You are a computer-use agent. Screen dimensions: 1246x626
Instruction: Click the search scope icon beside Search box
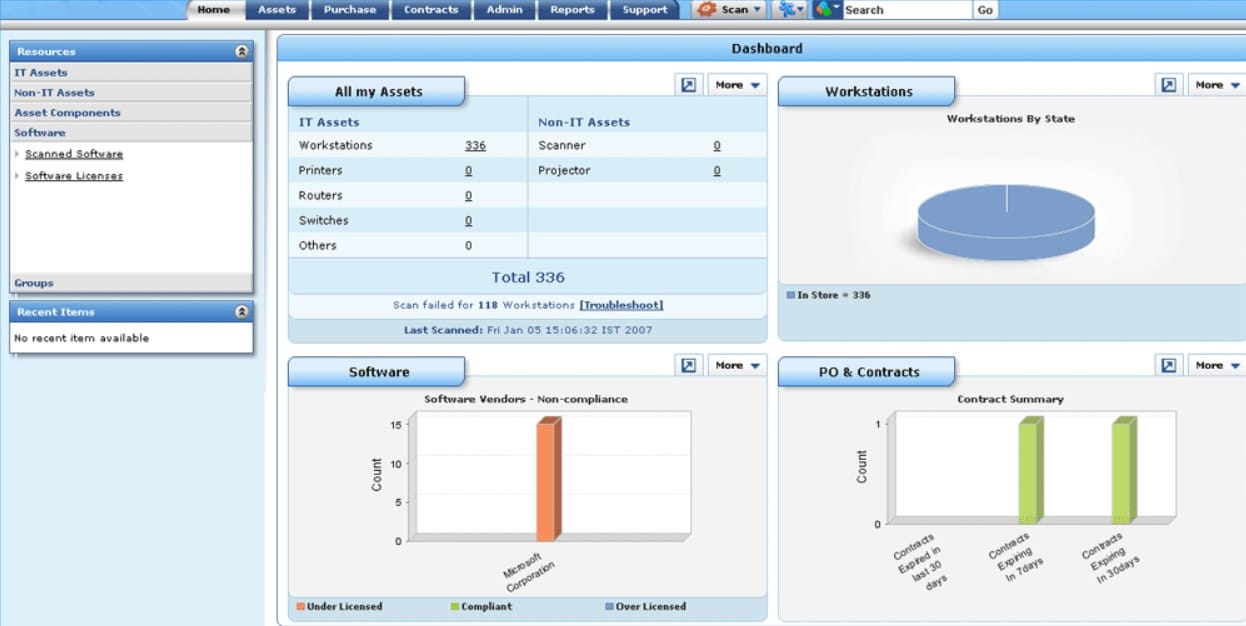pyautogui.click(x=825, y=9)
